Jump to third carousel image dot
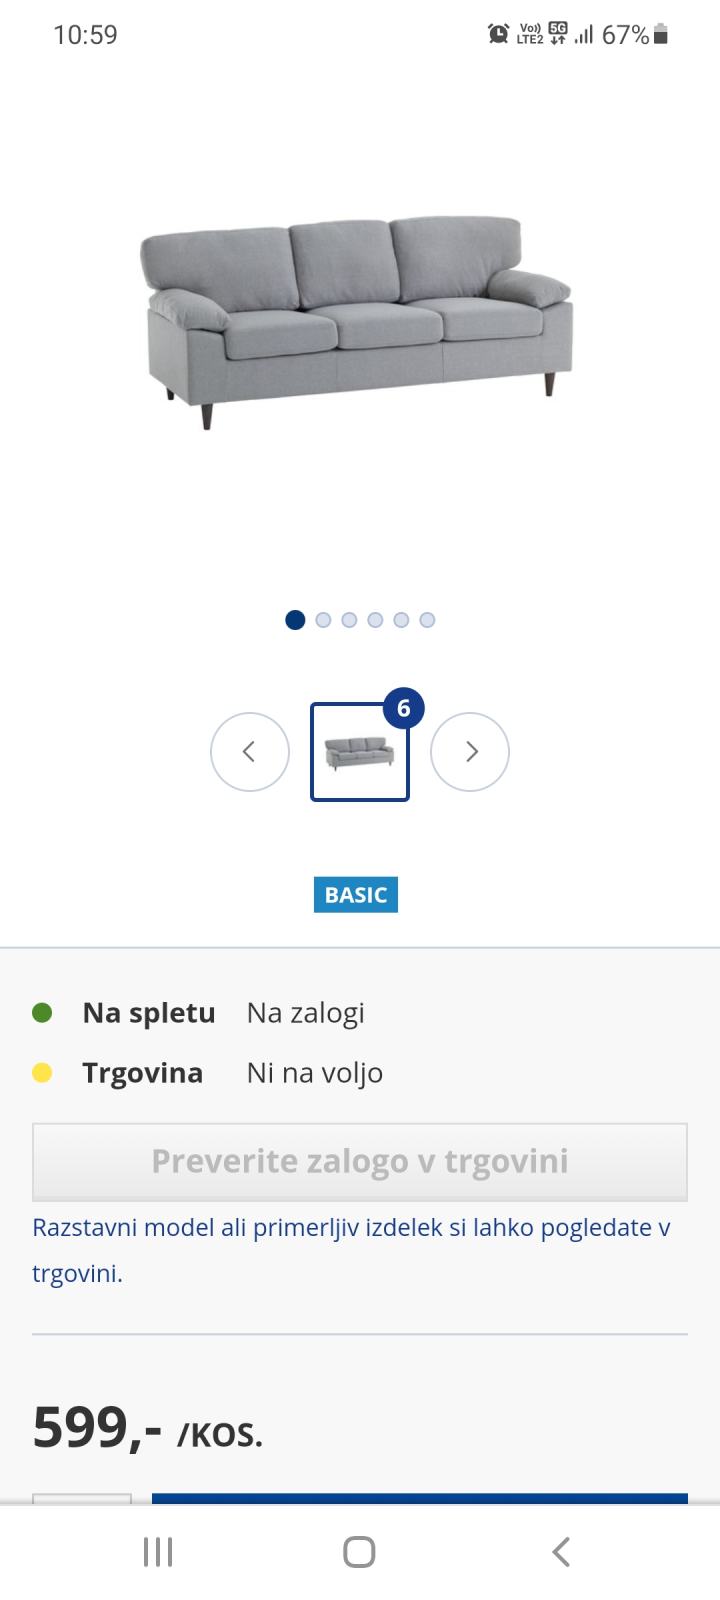 pyautogui.click(x=349, y=620)
